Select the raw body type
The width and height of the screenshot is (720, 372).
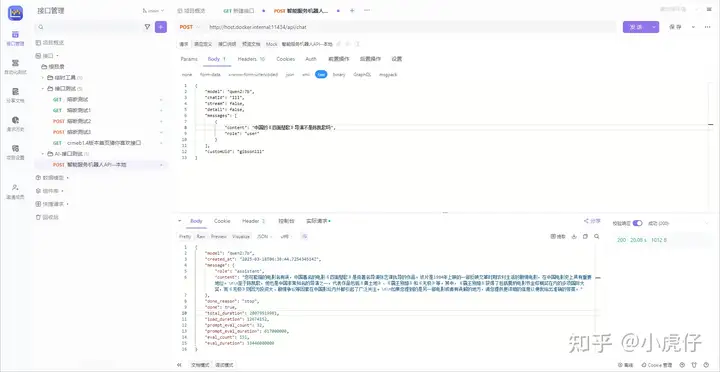tap(321, 74)
